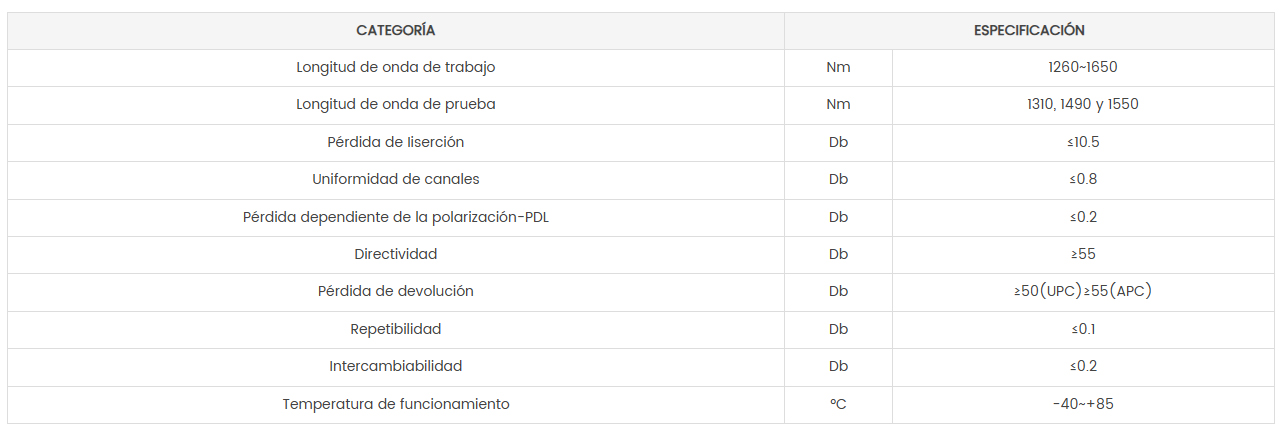1283x436 pixels.
Task: Select the ≥55 directivity value
Action: 1083,255
